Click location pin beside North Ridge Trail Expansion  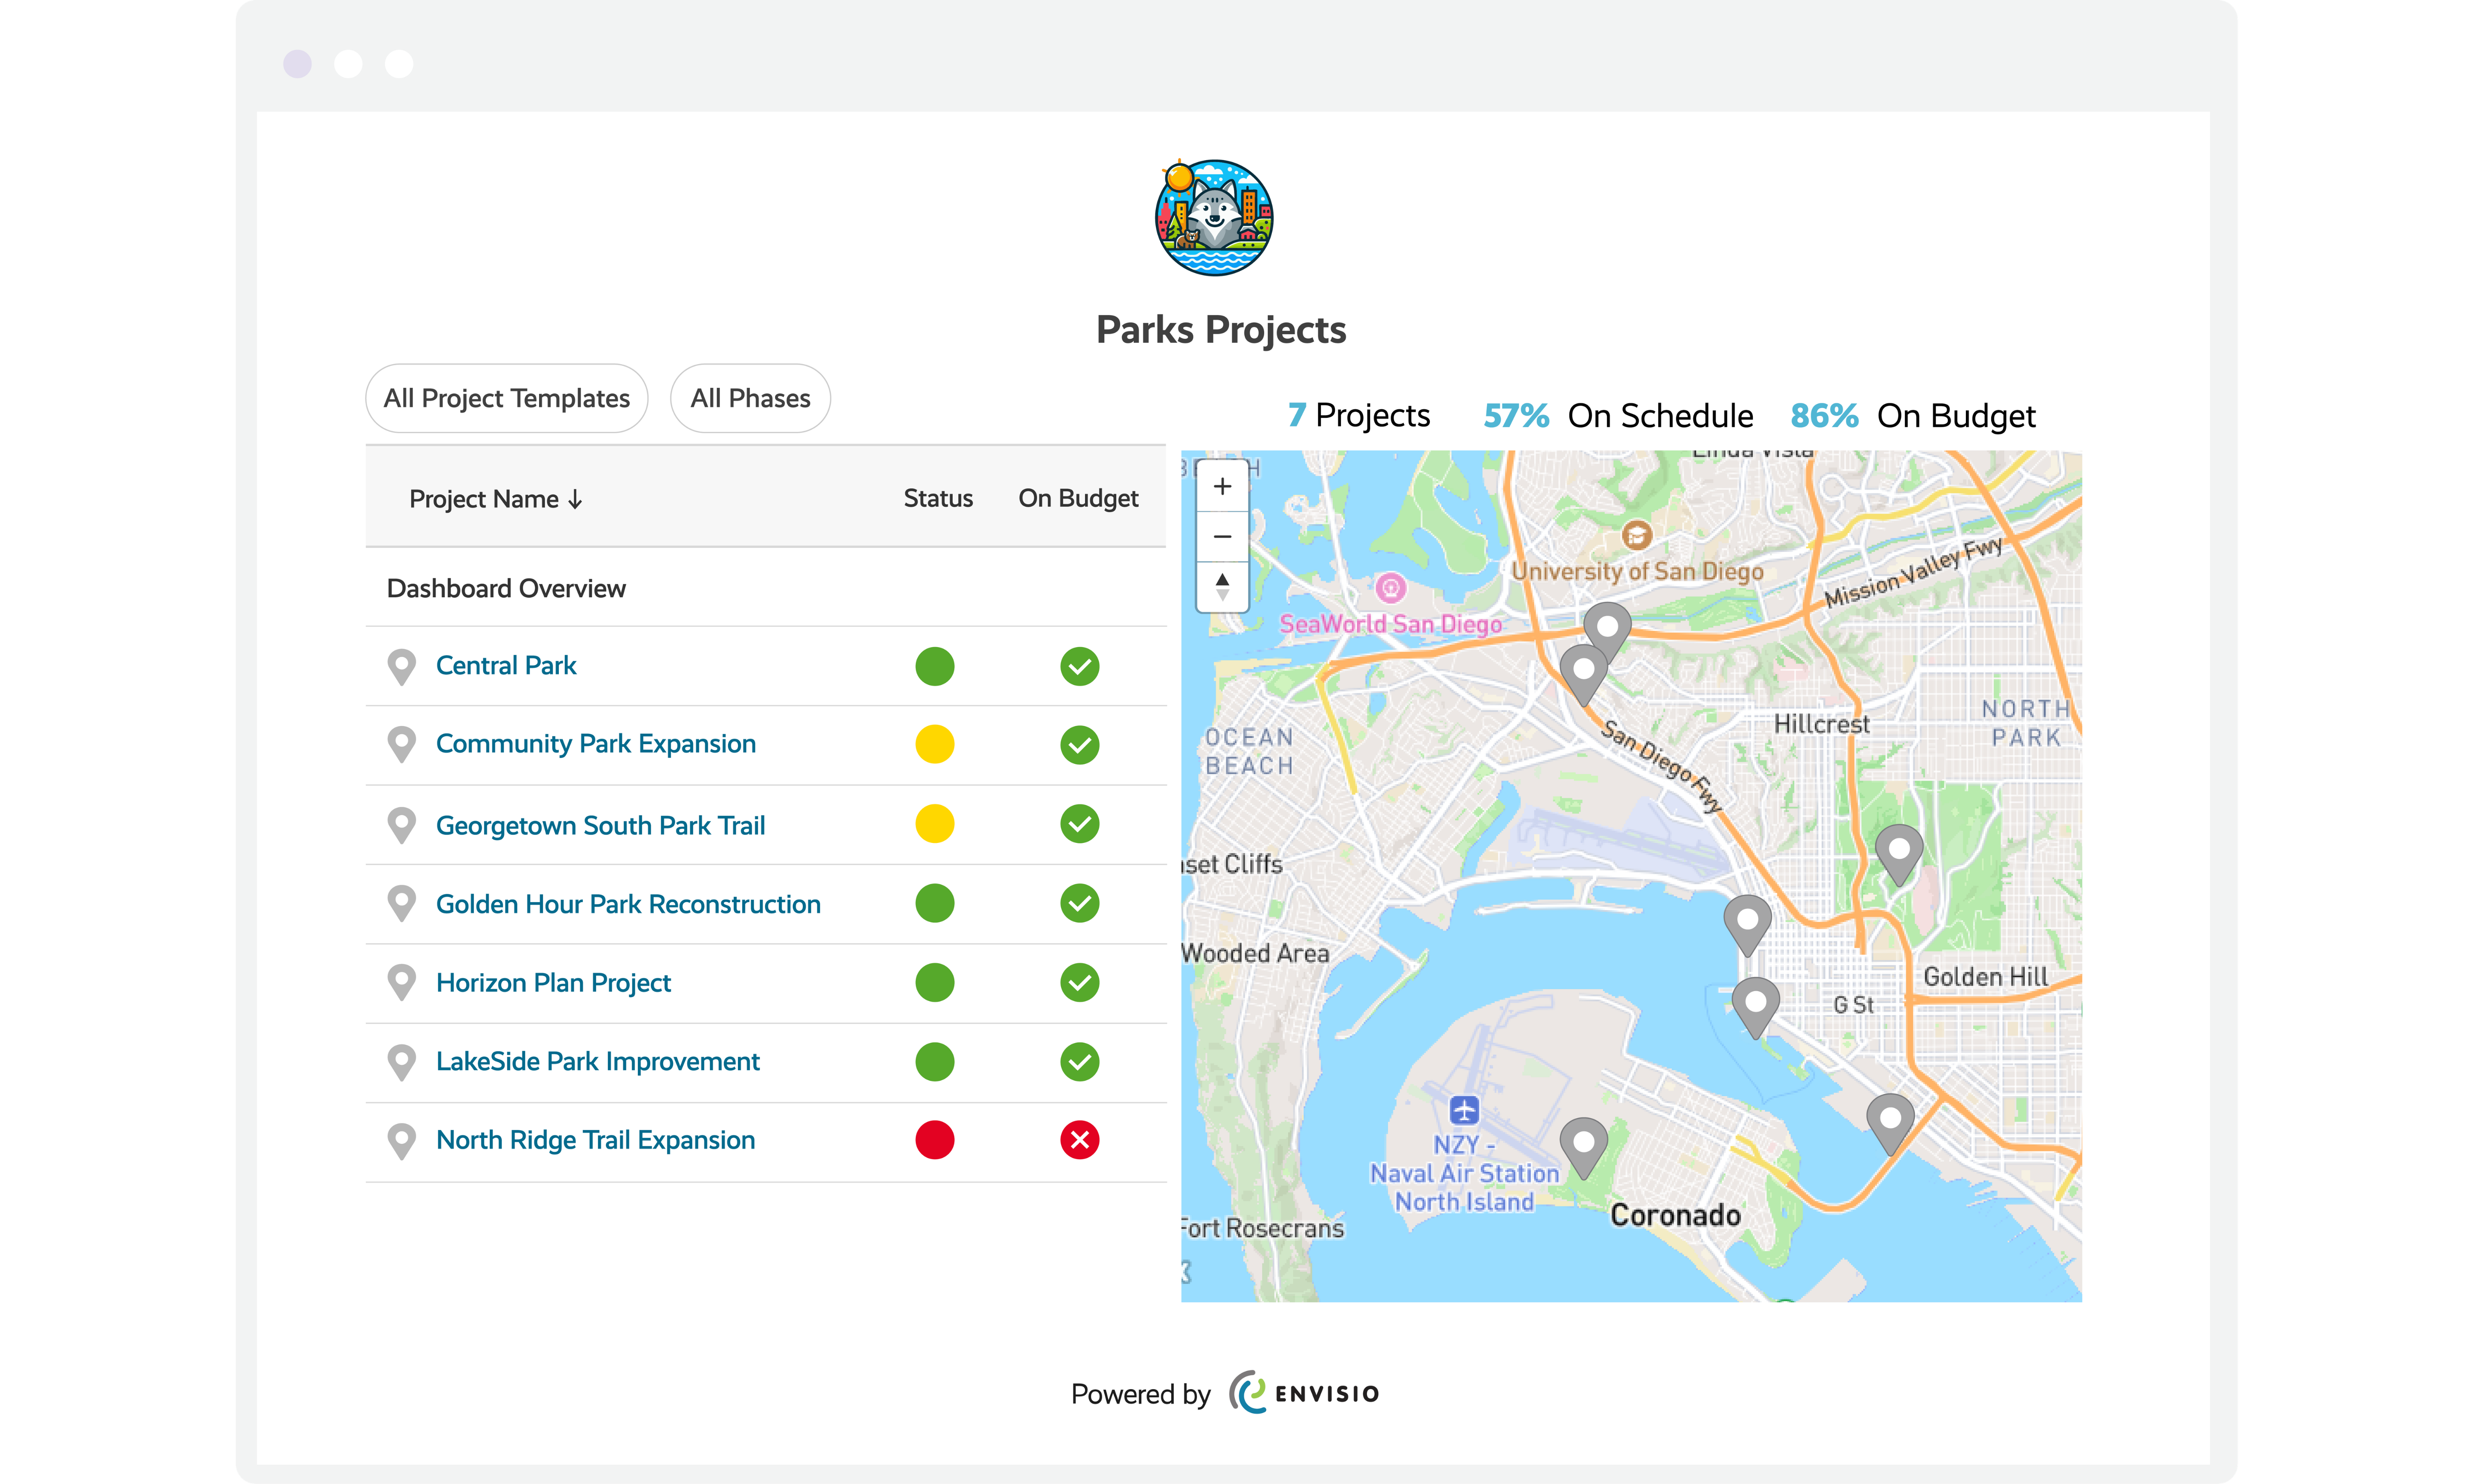pyautogui.click(x=401, y=1140)
